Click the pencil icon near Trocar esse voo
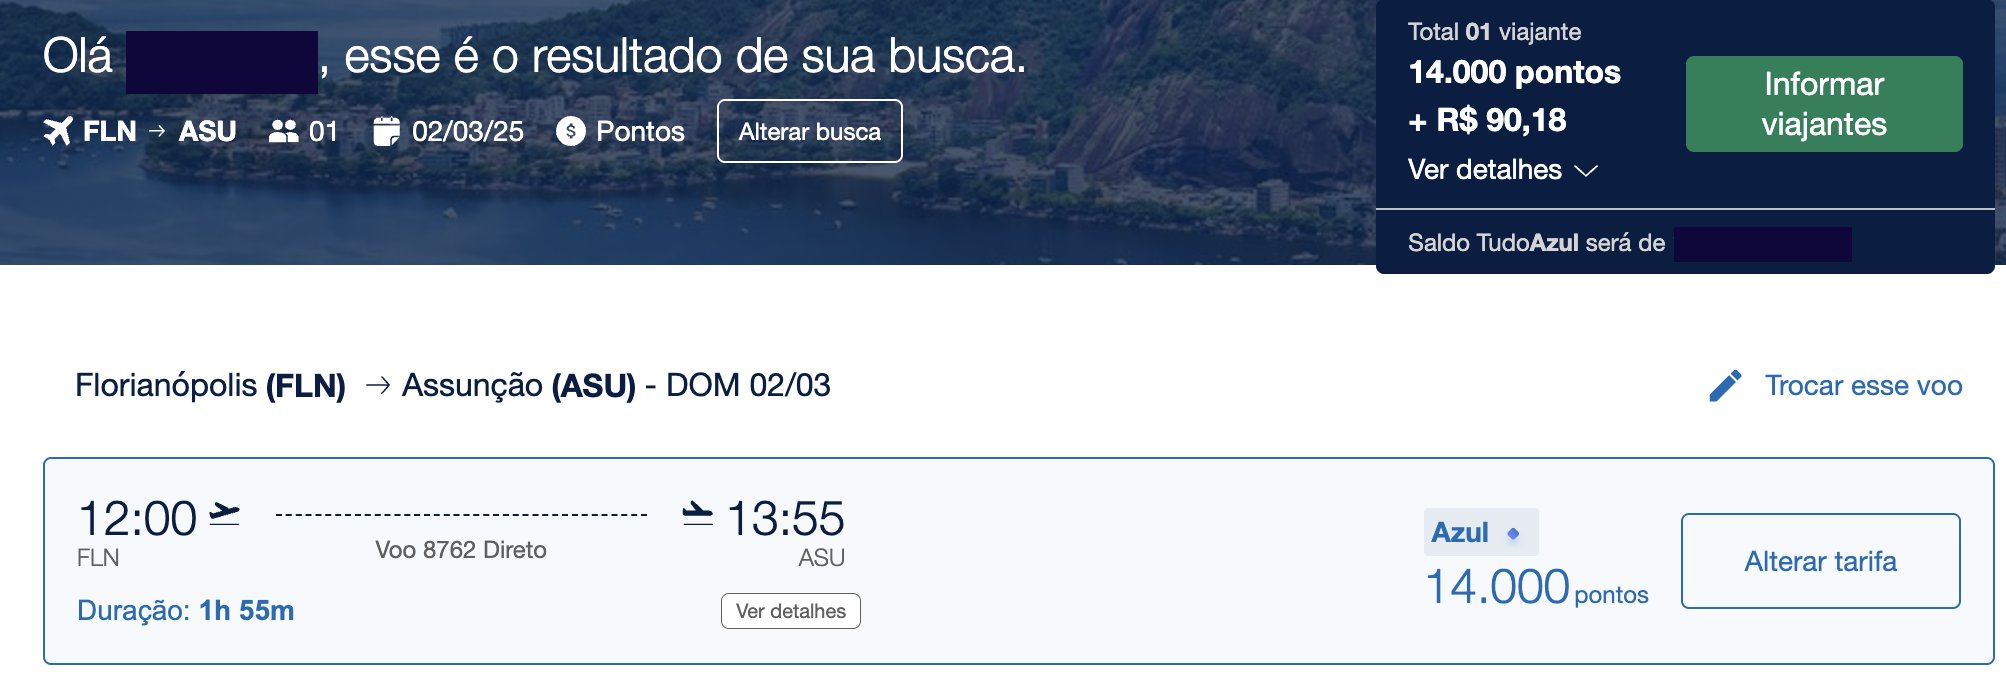Image resolution: width=2006 pixels, height=674 pixels. (1725, 386)
